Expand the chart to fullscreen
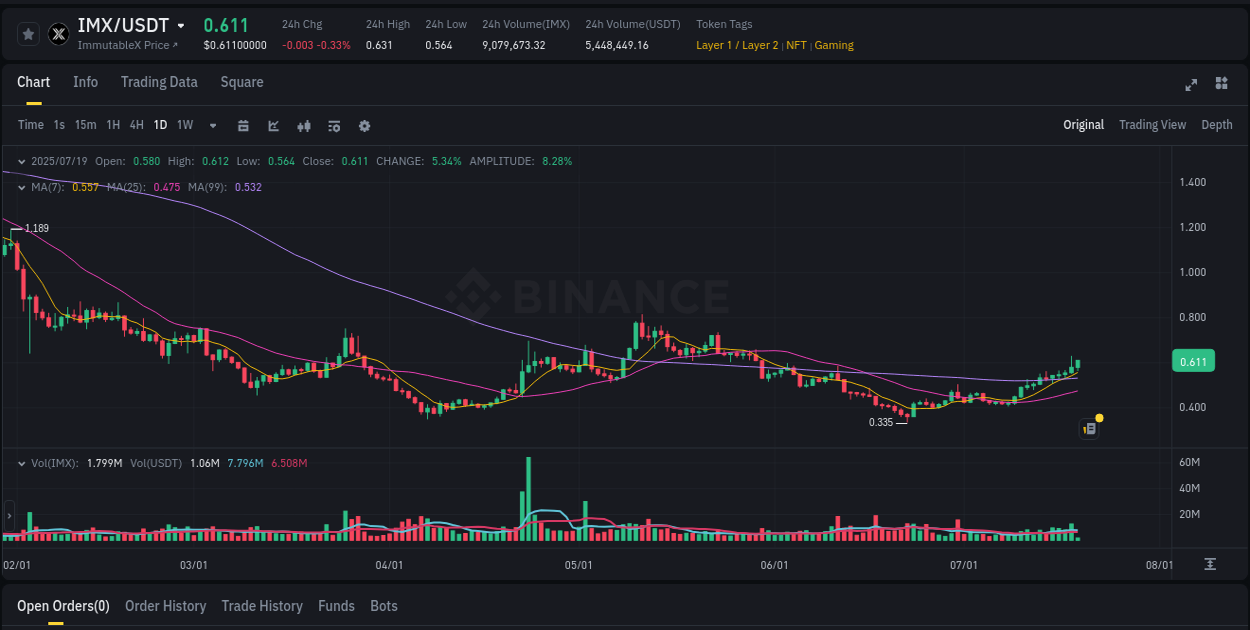This screenshot has width=1250, height=630. click(x=1190, y=85)
